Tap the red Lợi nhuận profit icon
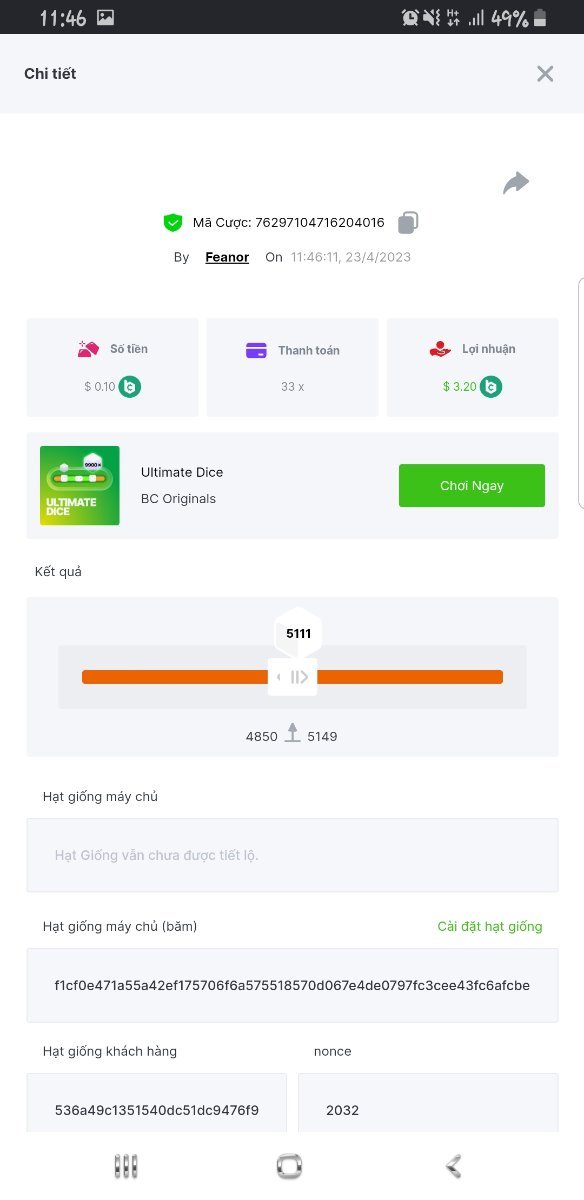Viewport: 584px width, 1200px height. [x=440, y=349]
